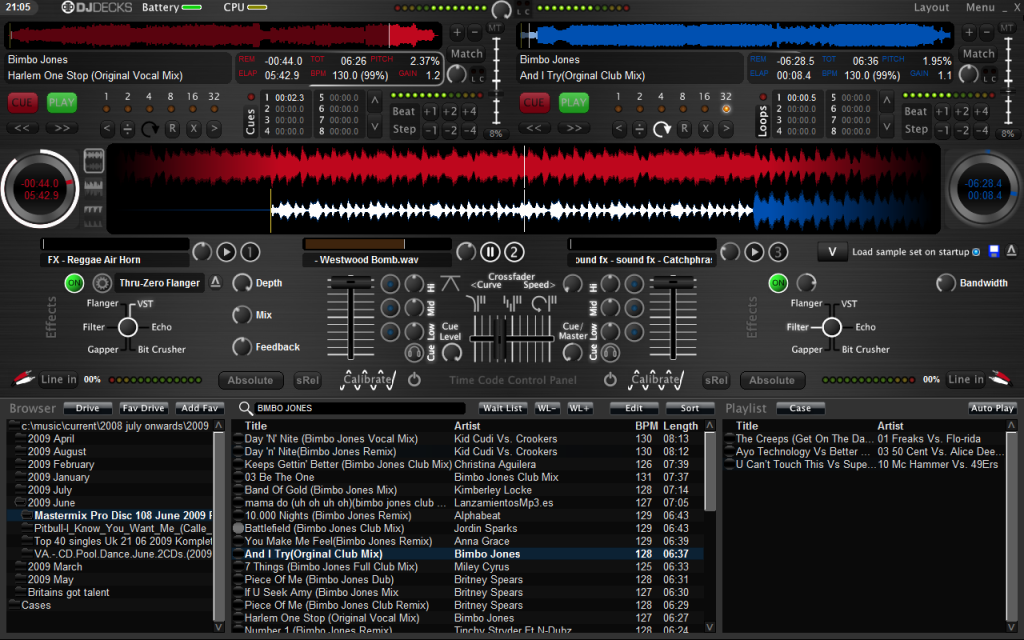Toggle left deck Hi EQ kill button
This screenshot has height=640, width=1024.
[390, 284]
